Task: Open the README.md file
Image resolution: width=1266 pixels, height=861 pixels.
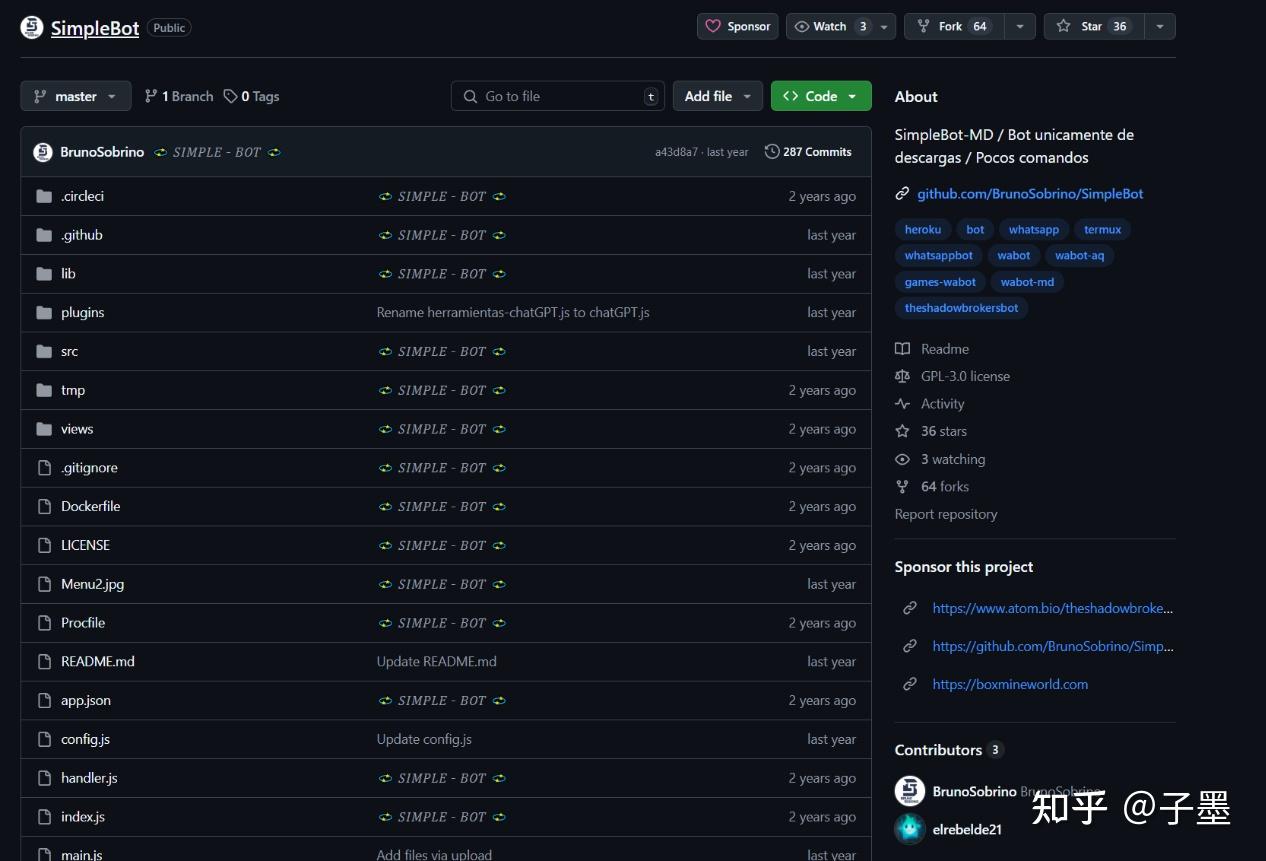Action: point(97,661)
